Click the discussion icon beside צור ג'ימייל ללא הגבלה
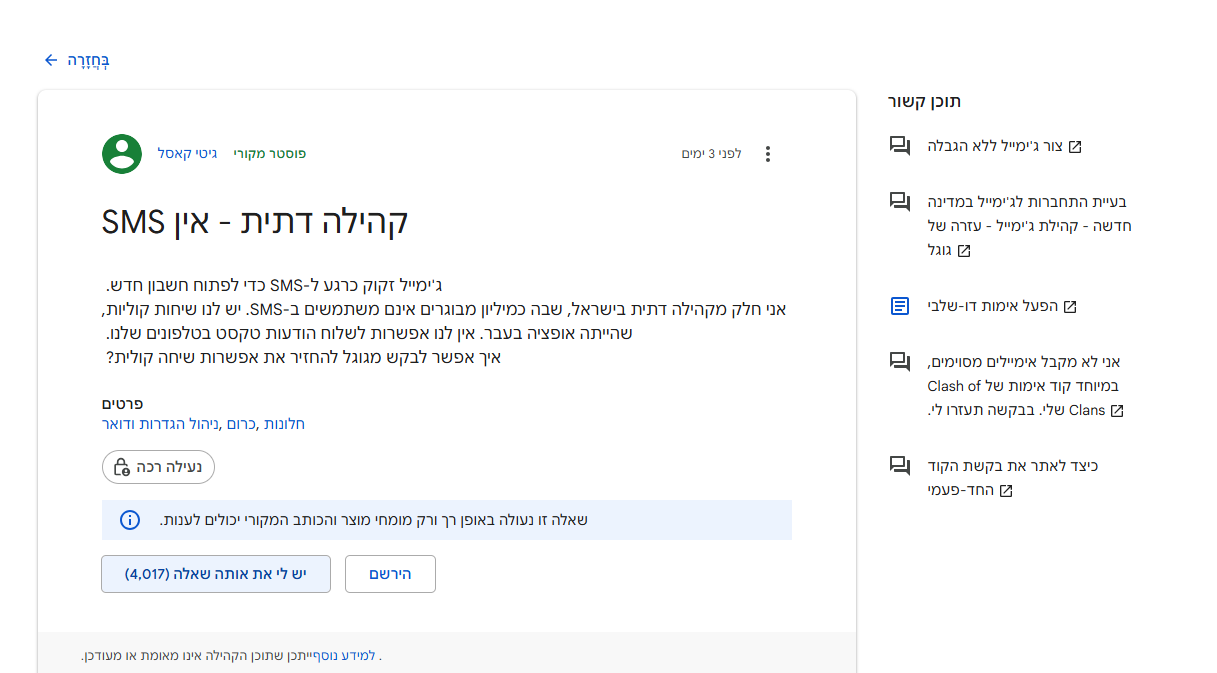 [x=900, y=146]
